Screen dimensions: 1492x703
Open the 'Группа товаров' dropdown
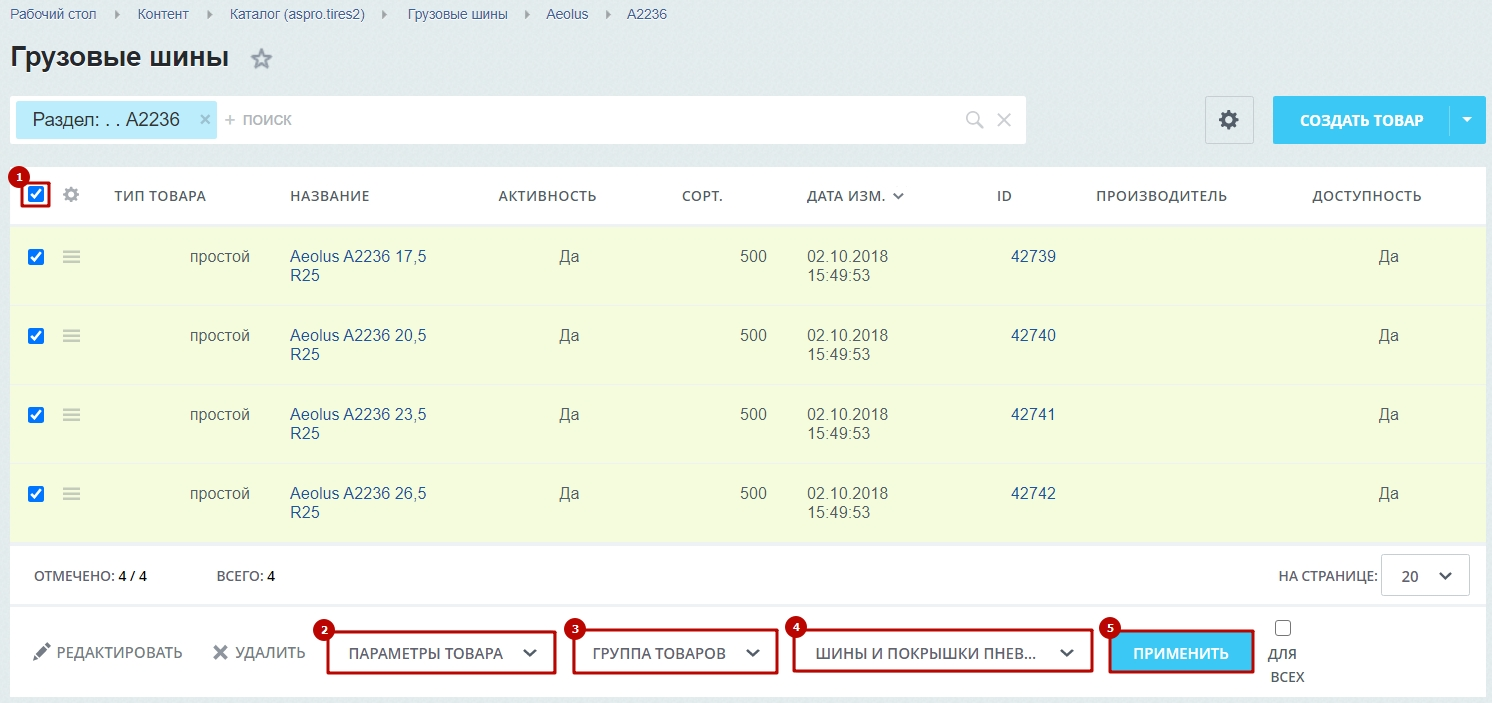(x=675, y=653)
